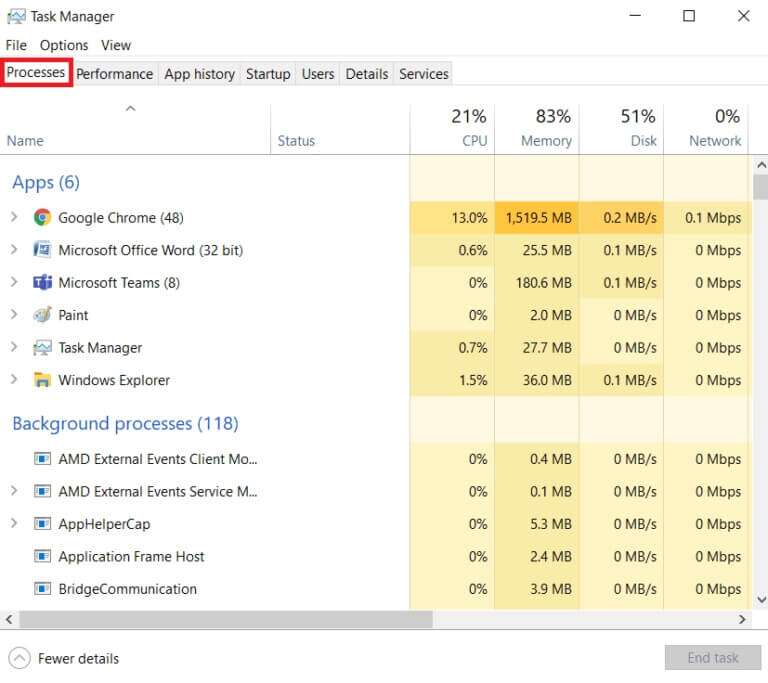Click the Task Manager row icon
The width and height of the screenshot is (768, 683).
click(42, 348)
